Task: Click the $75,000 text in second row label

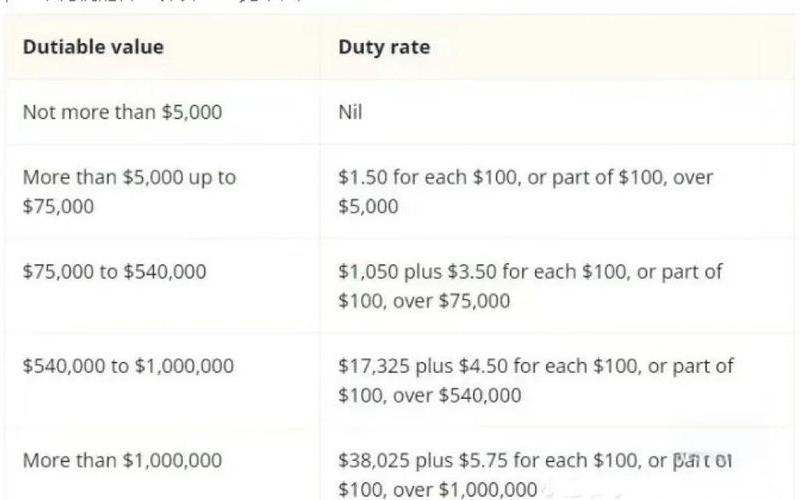Action: point(59,207)
